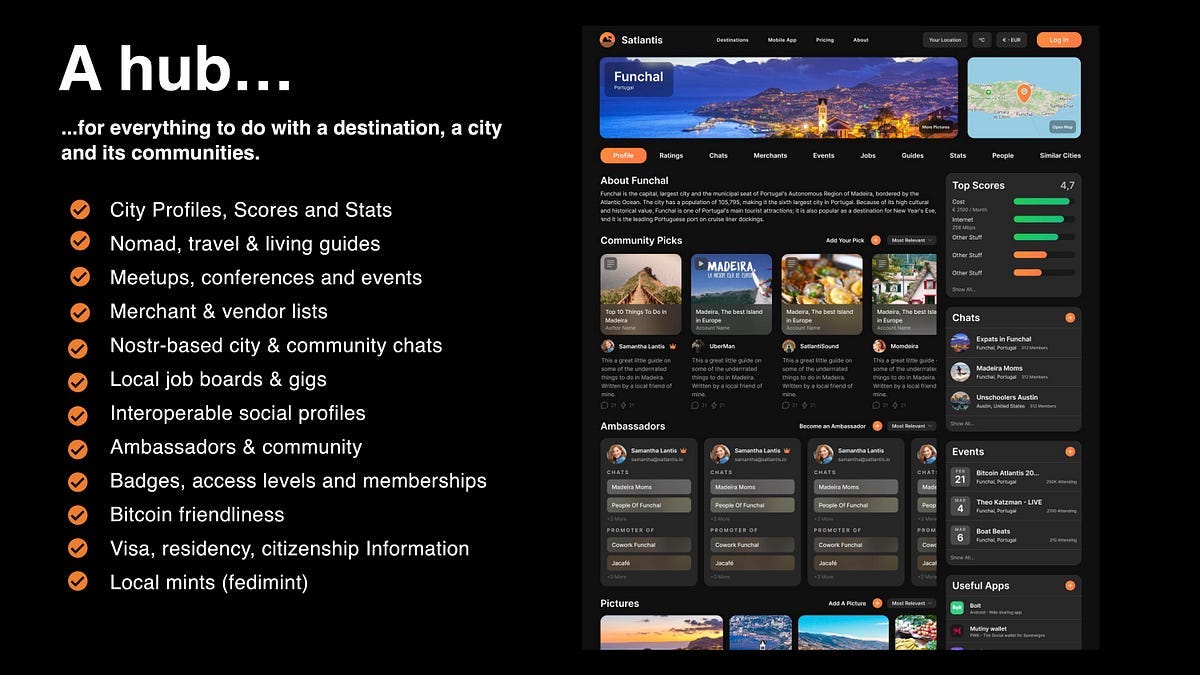Click the orange map pin on Madeira map
The width and height of the screenshot is (1200, 675).
1023,93
